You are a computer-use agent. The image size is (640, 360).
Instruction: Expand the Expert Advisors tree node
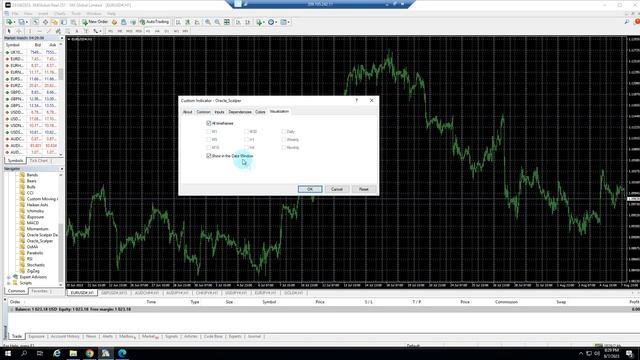coord(9,277)
